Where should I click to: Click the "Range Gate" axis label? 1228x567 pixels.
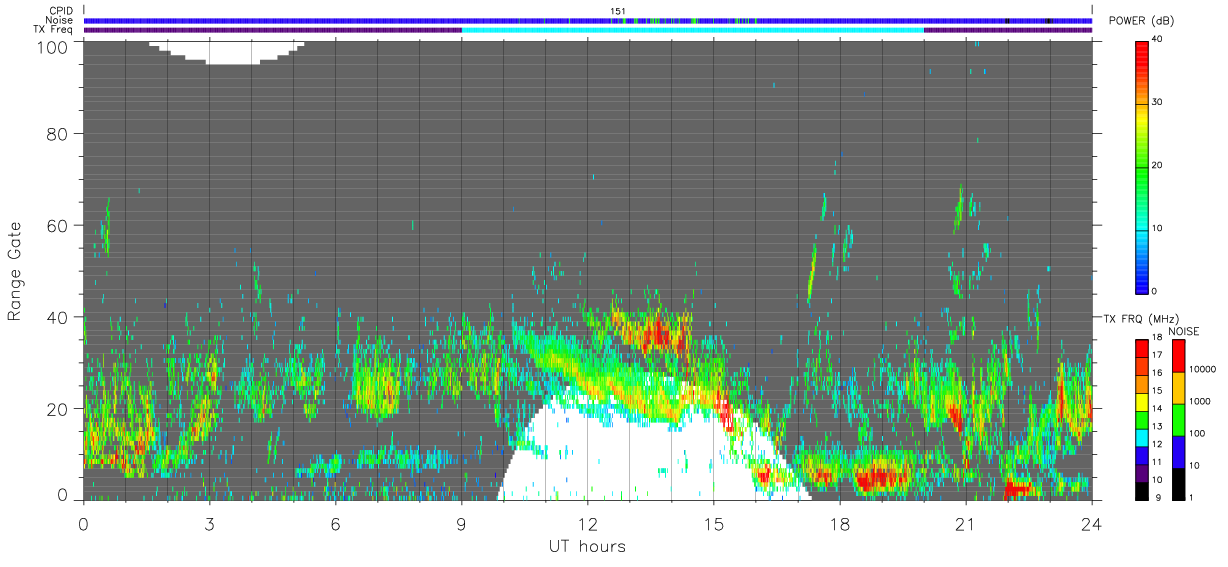pos(15,271)
